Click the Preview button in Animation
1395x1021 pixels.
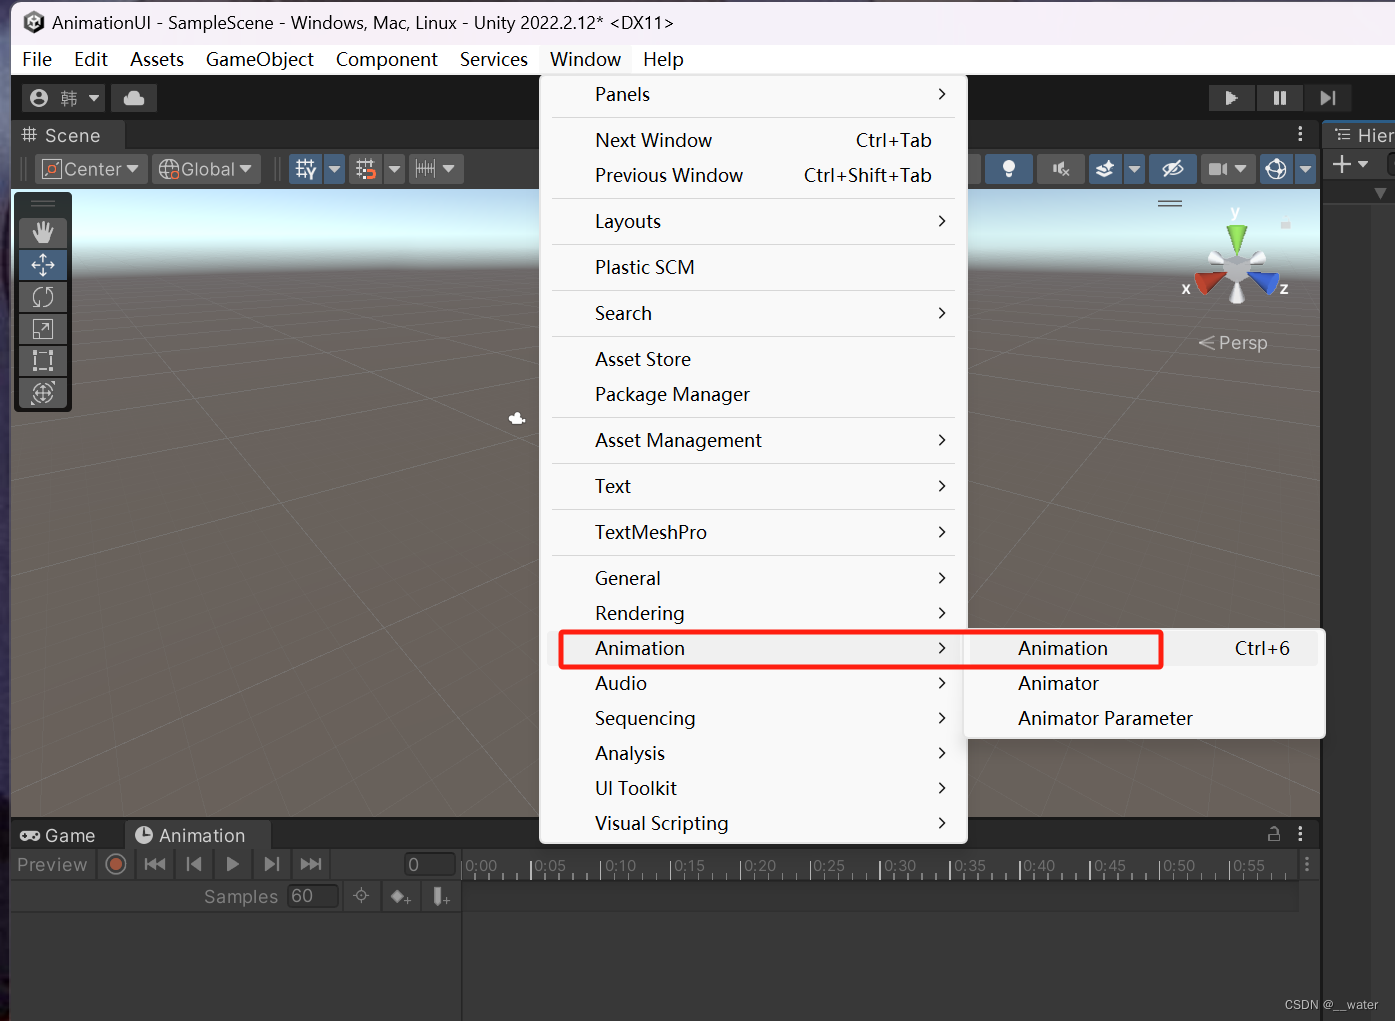point(52,864)
